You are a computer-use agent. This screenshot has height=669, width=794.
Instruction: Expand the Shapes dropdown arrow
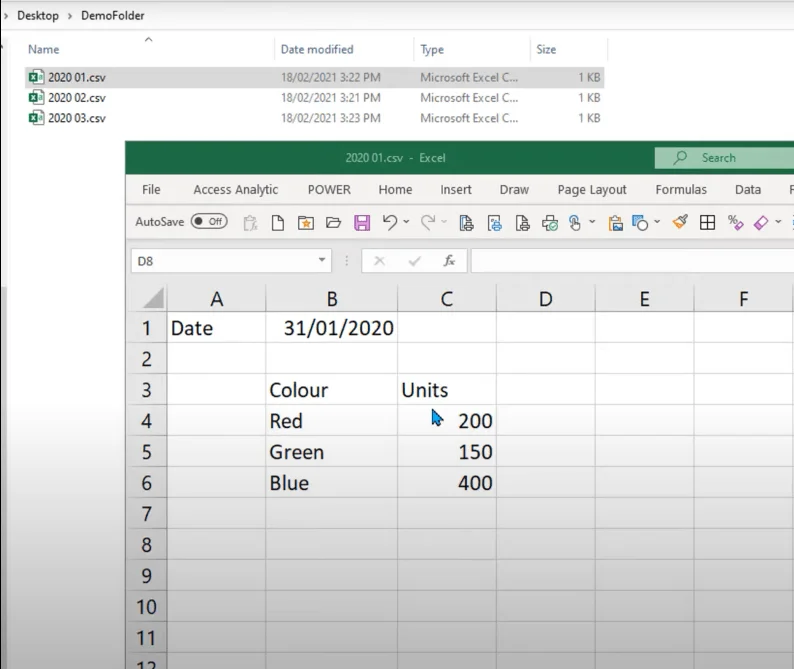657,222
